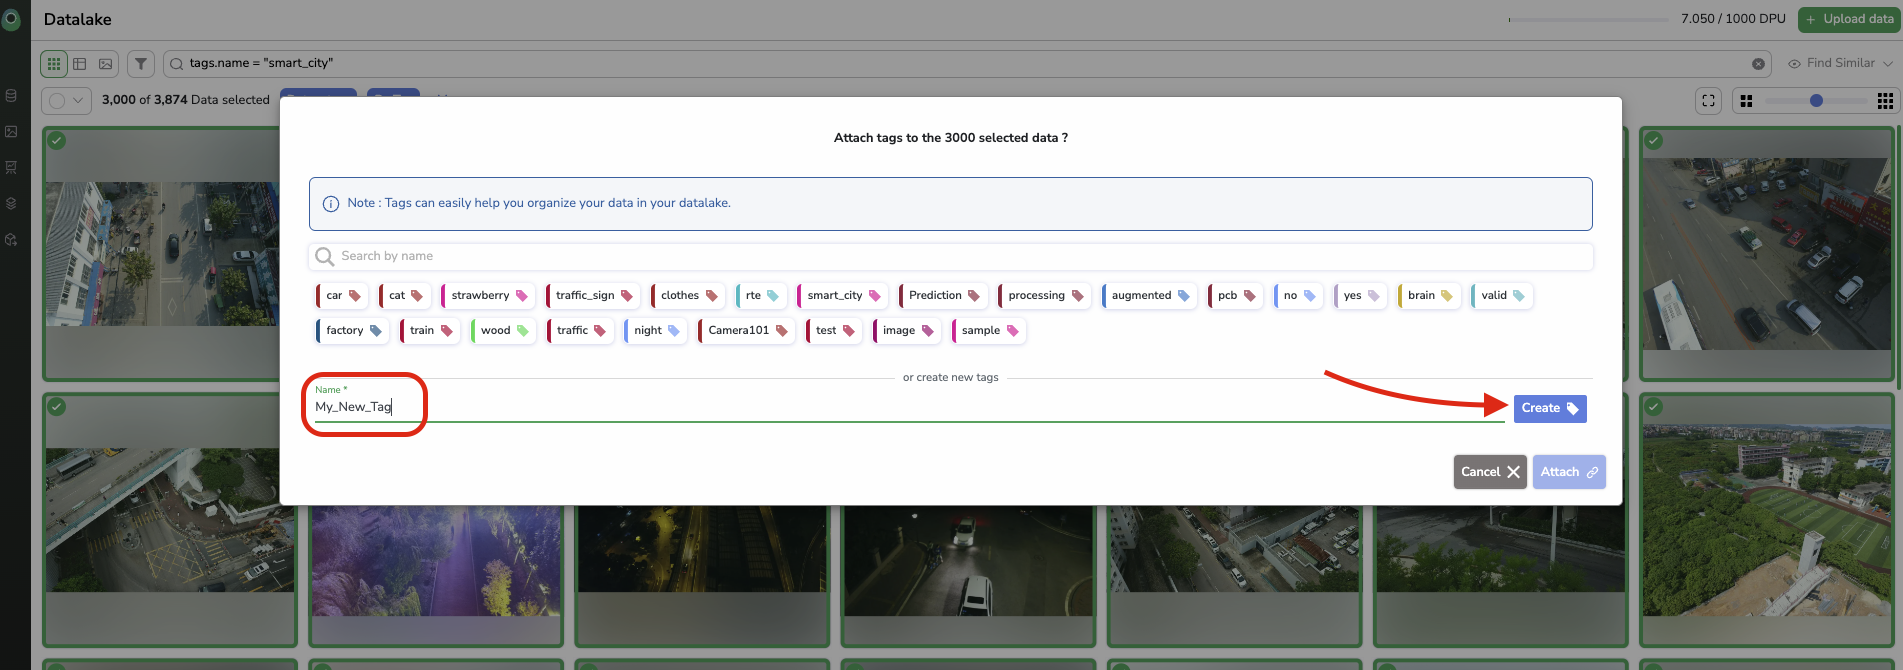Select the wood tag
Image resolution: width=1903 pixels, height=670 pixels.
[x=503, y=331]
